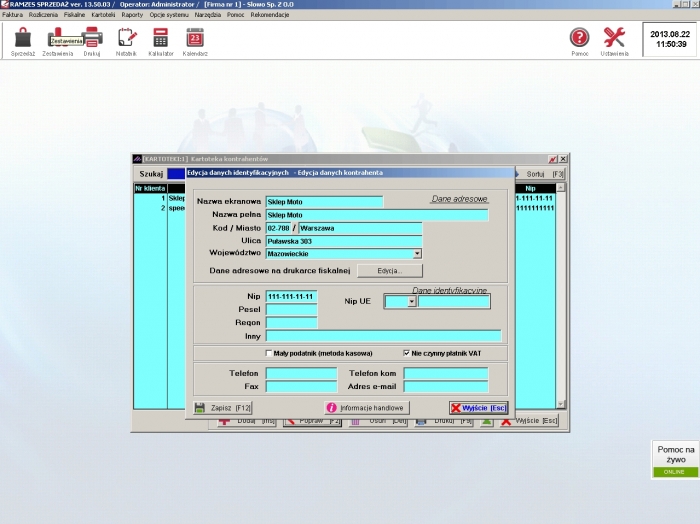
Task: Click the Nr klienta column header
Action: click(150, 188)
